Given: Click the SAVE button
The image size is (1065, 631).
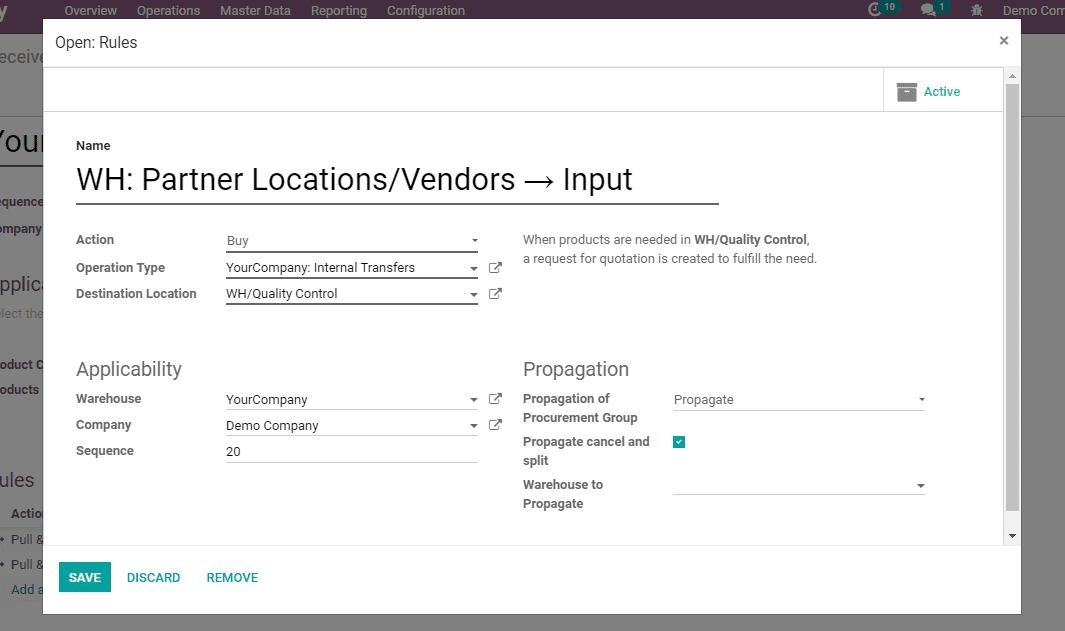Looking at the screenshot, I should 85,577.
